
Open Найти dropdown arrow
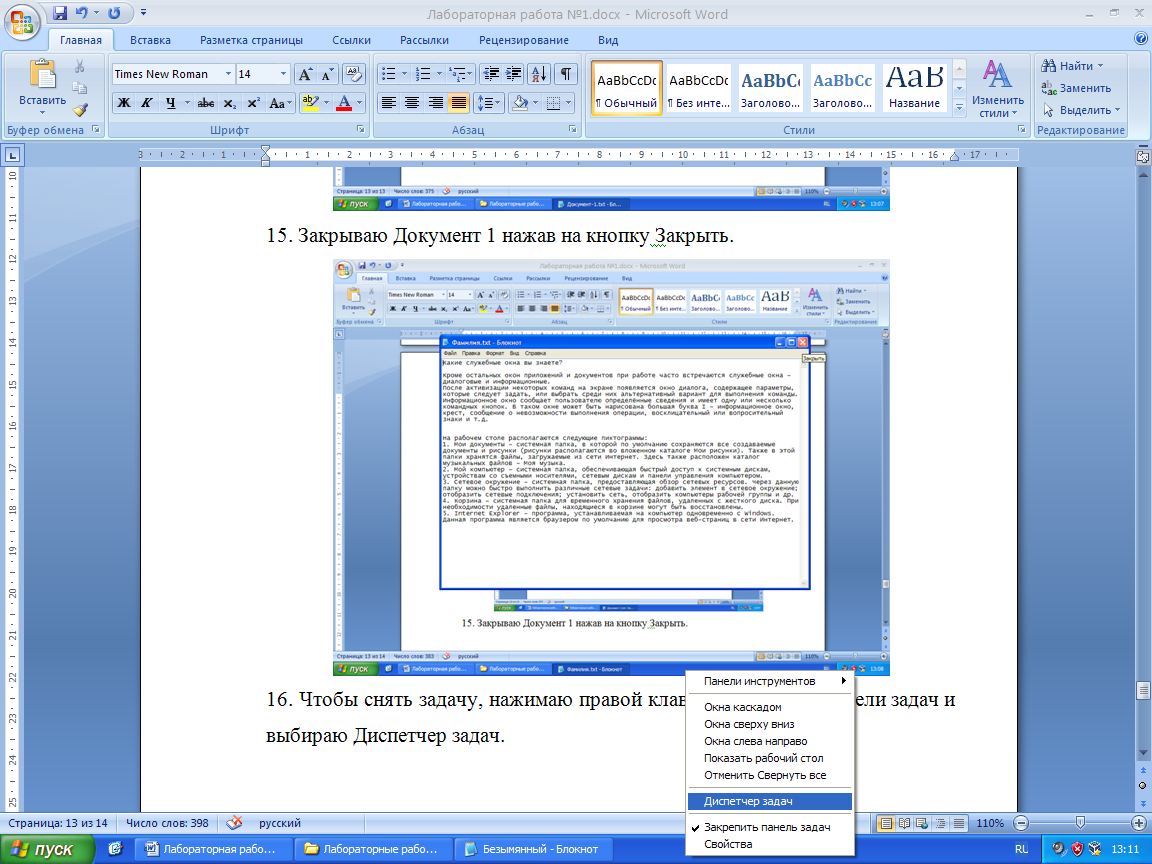1101,66
